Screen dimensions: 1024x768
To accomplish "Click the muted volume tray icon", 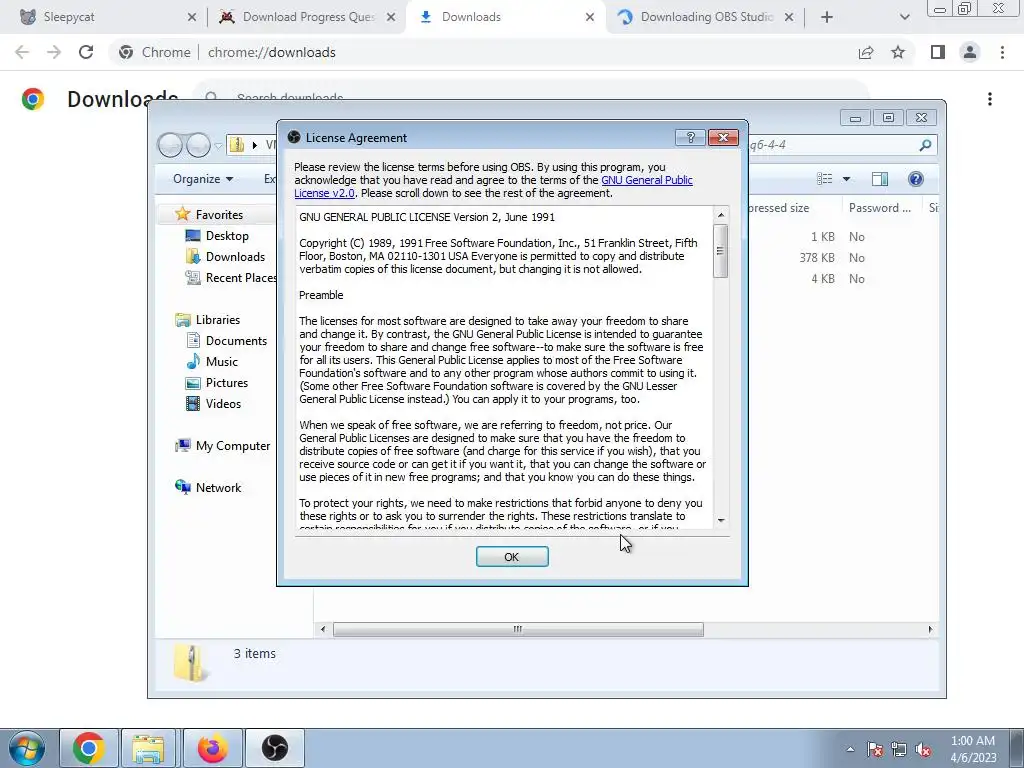I will click(x=923, y=749).
